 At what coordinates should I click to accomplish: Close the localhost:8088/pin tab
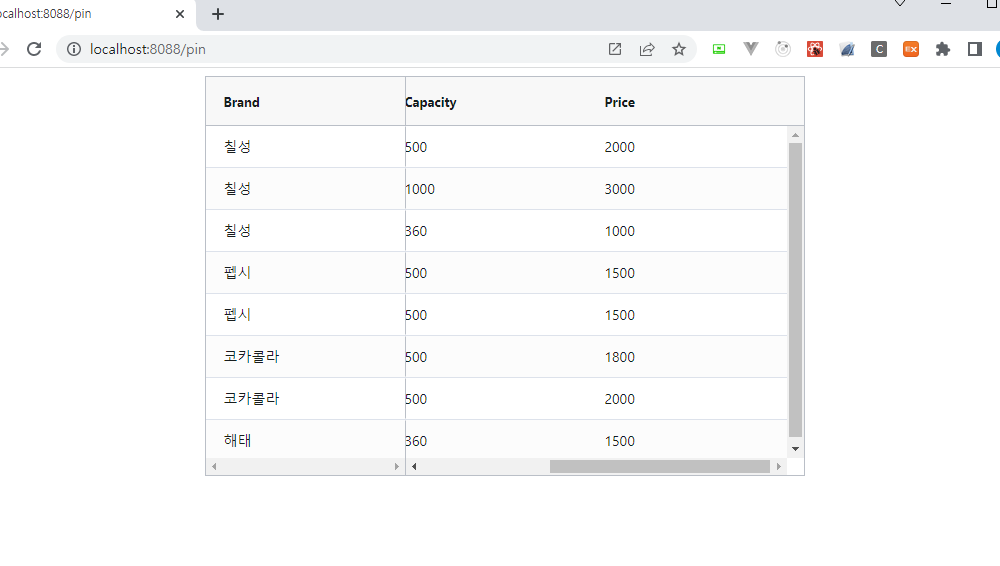[180, 14]
